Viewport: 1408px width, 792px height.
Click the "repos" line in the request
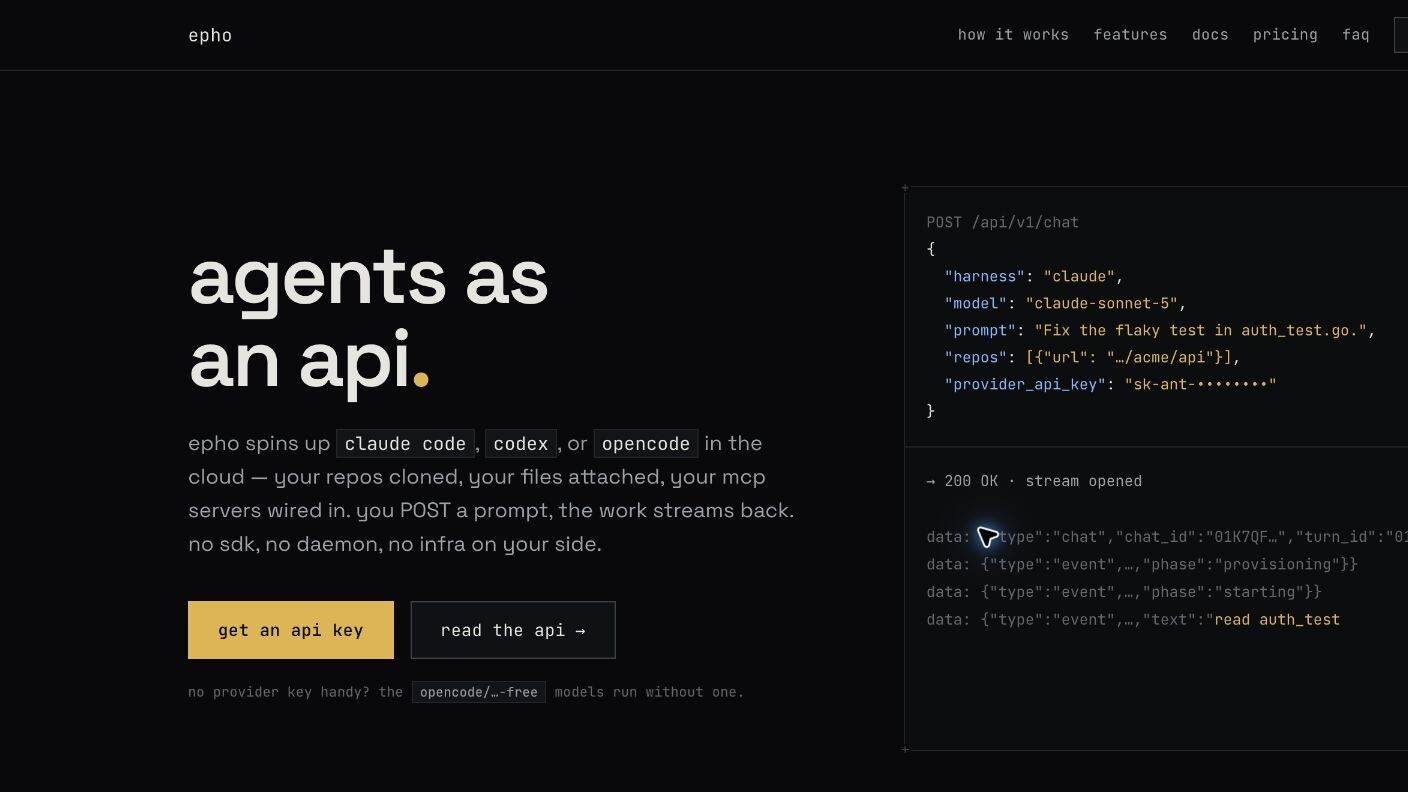tap(1092, 357)
